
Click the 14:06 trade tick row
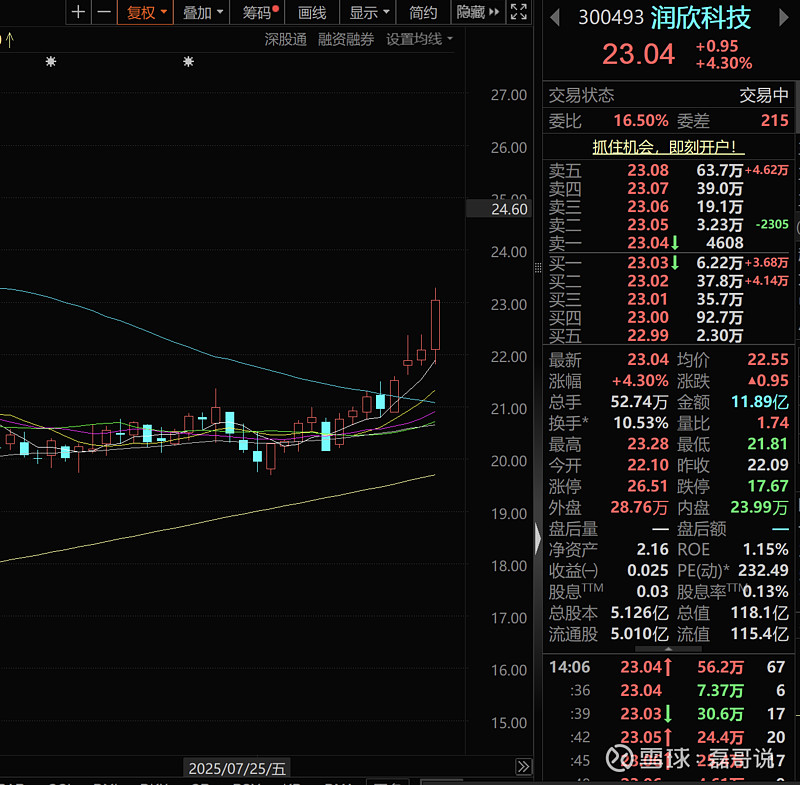point(668,667)
